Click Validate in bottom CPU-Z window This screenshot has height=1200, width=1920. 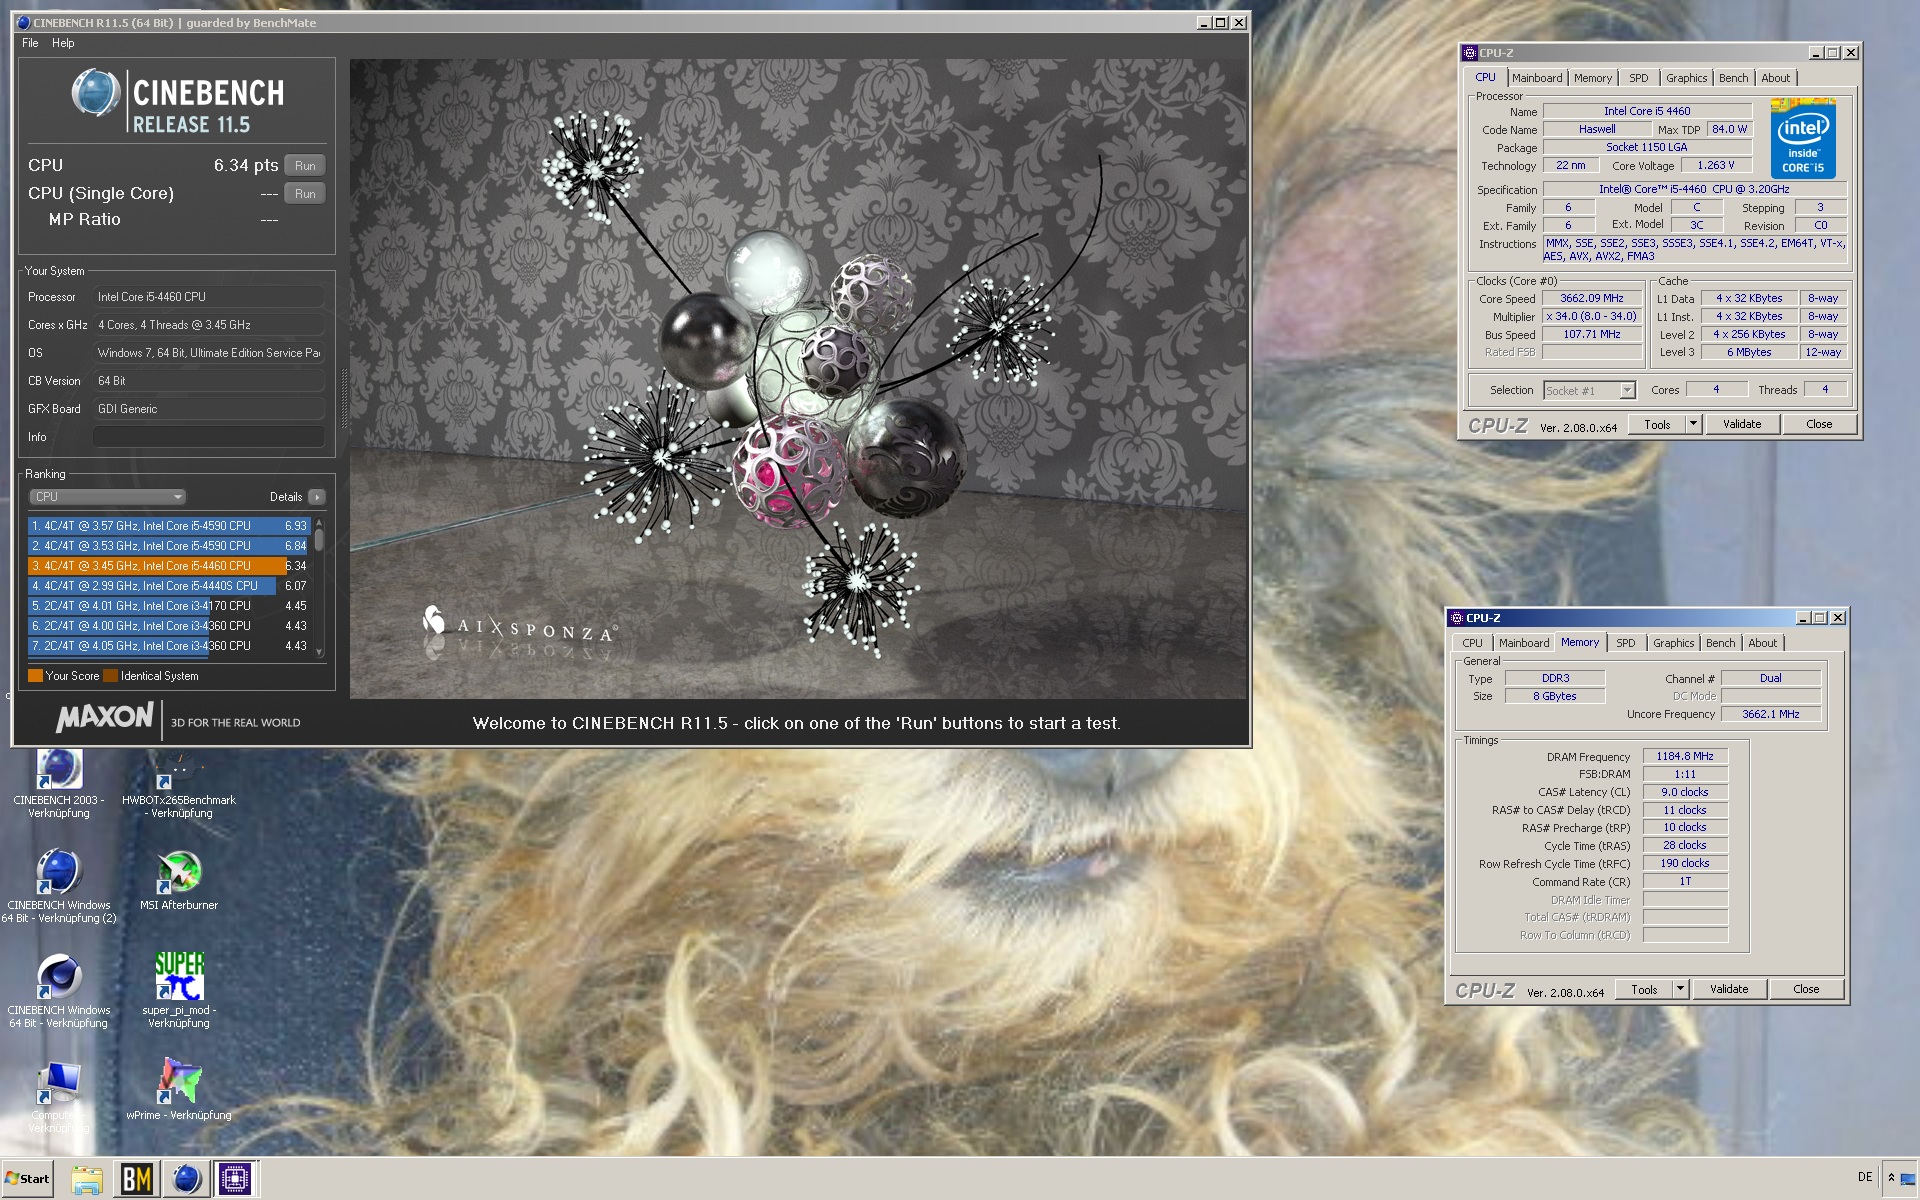pyautogui.click(x=1729, y=990)
